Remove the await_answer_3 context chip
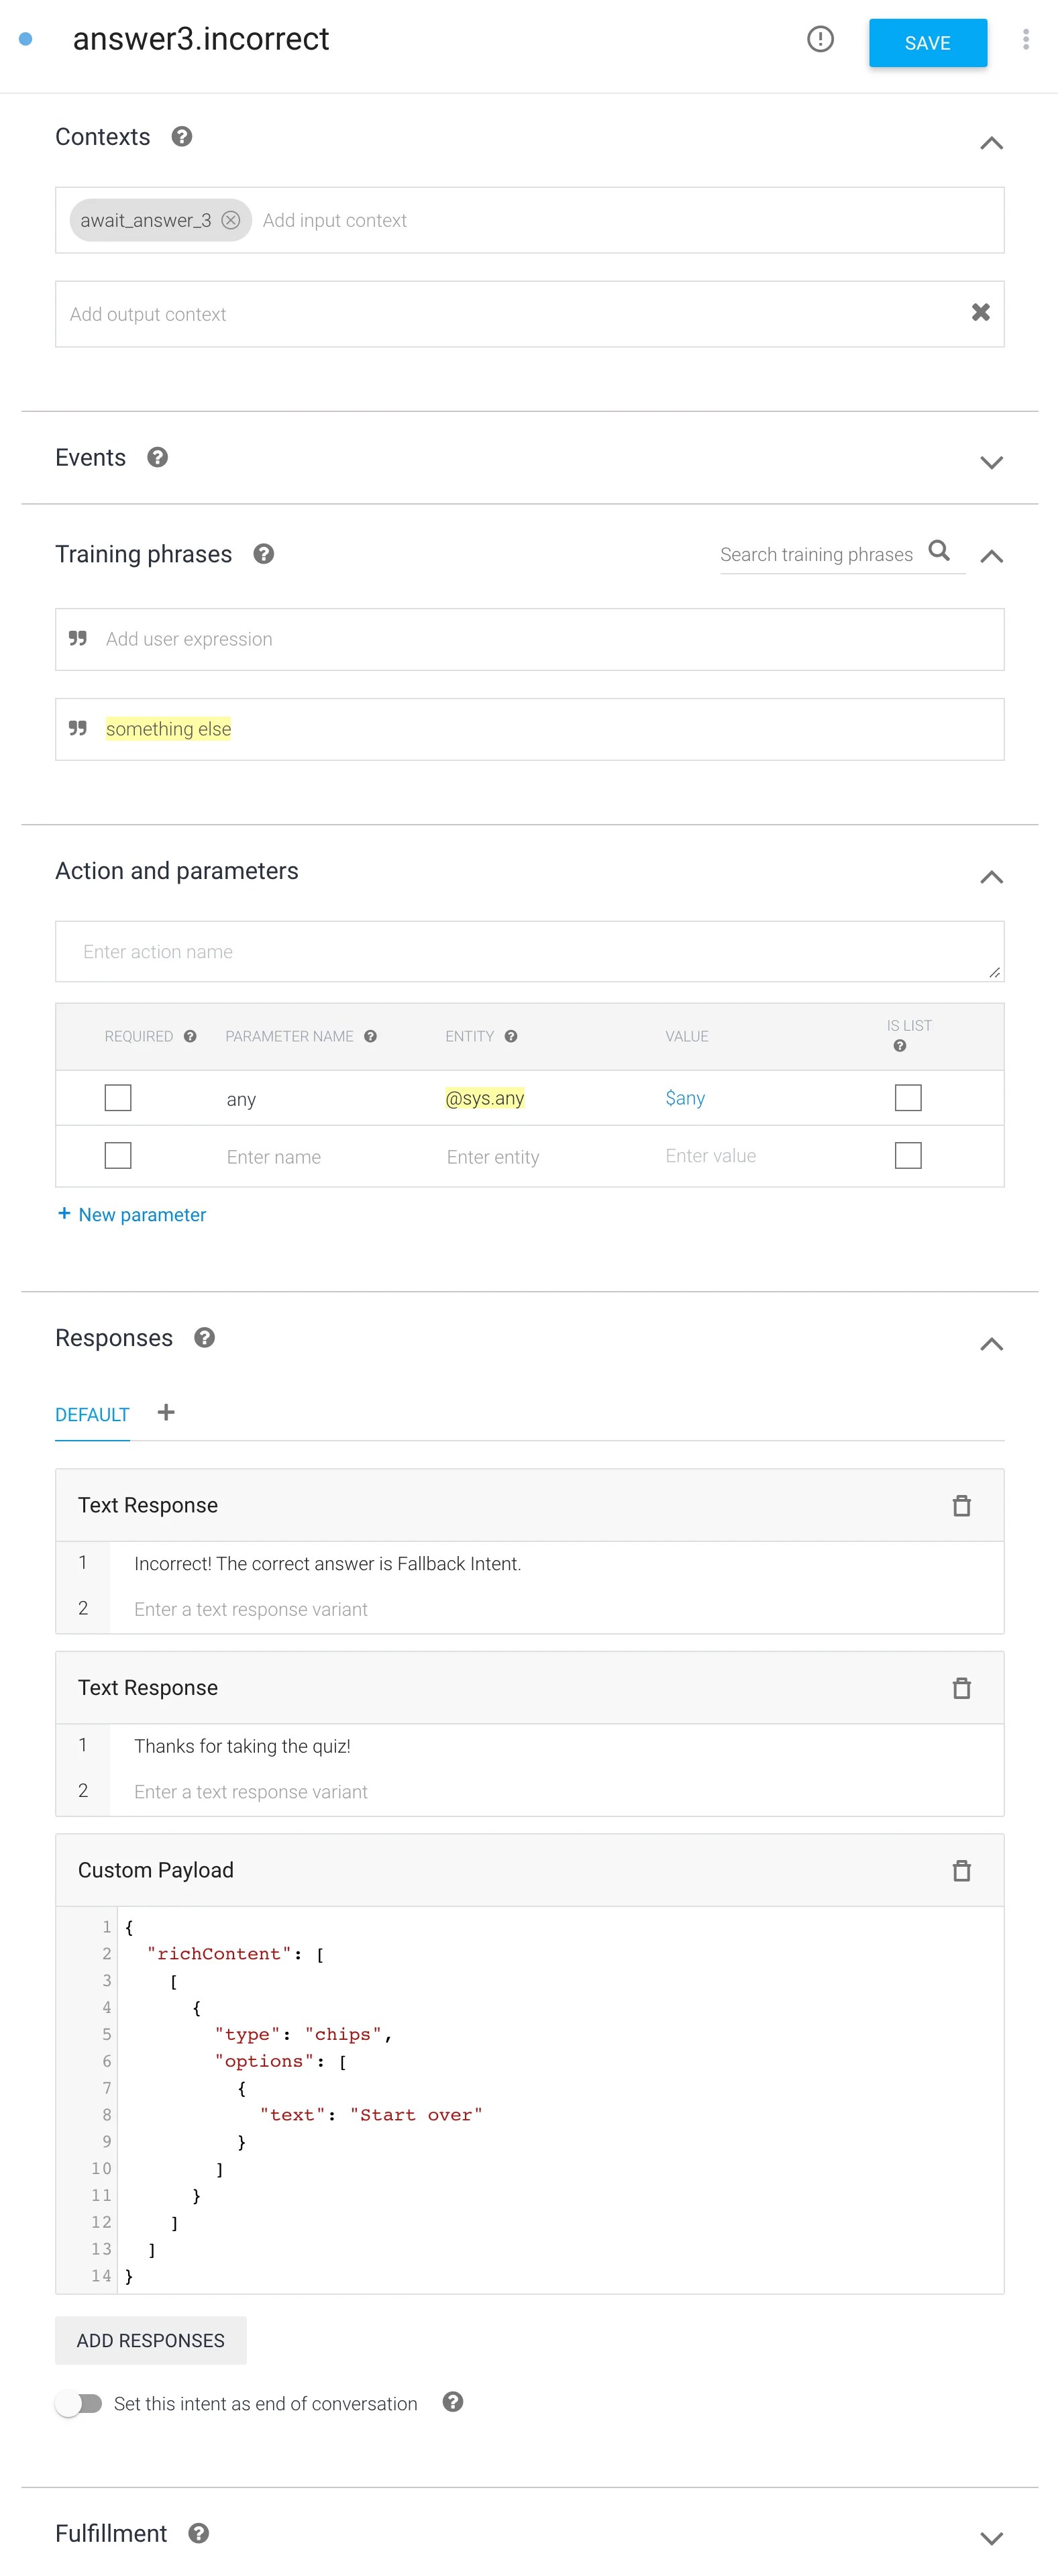The height and width of the screenshot is (2576, 1058). (x=231, y=220)
